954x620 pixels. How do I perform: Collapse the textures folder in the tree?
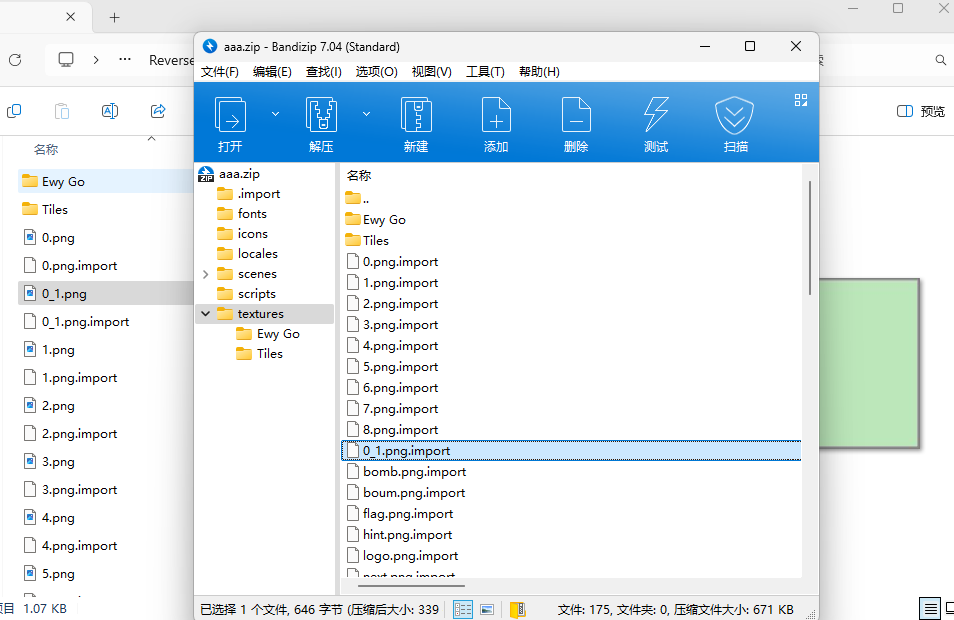click(x=206, y=314)
